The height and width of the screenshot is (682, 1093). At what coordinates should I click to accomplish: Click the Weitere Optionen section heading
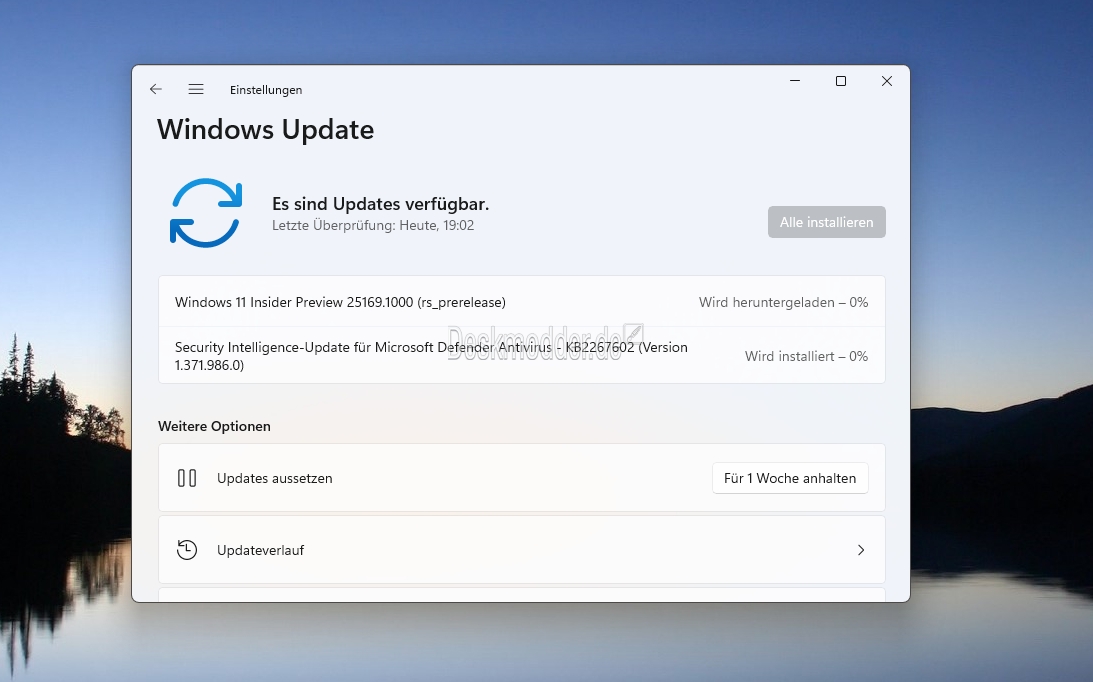pyautogui.click(x=215, y=426)
